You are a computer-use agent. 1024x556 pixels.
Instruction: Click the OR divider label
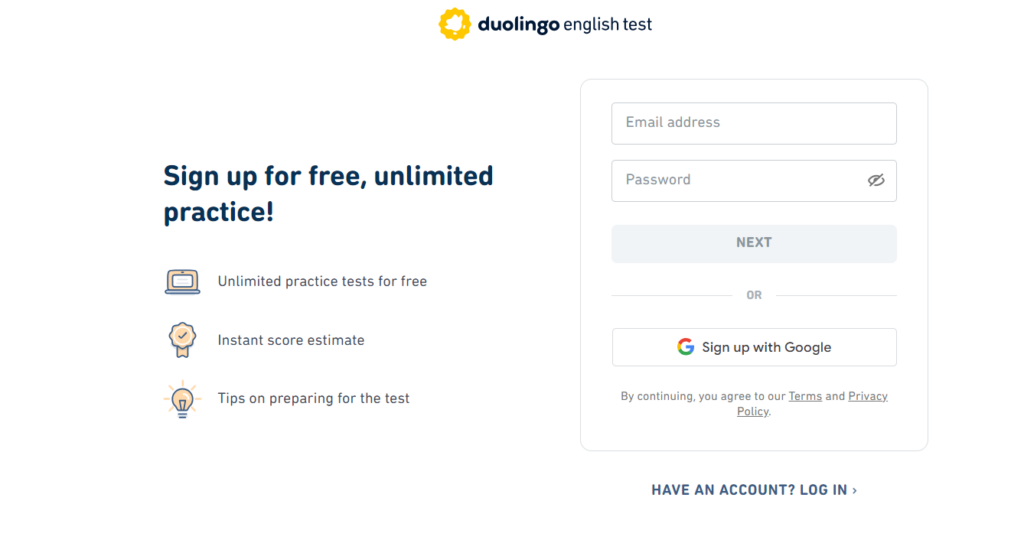click(754, 295)
